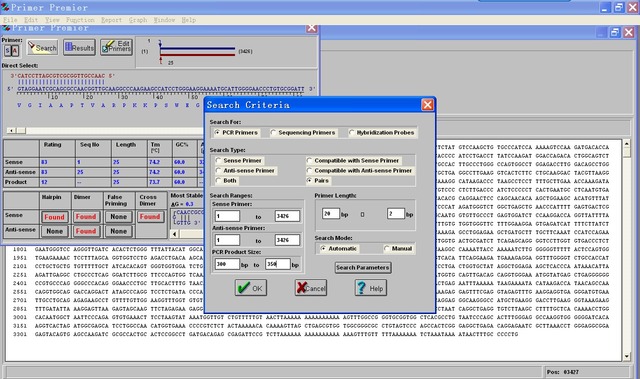
Task: Click sequence view scroll-left arrow
Action: [11, 131]
